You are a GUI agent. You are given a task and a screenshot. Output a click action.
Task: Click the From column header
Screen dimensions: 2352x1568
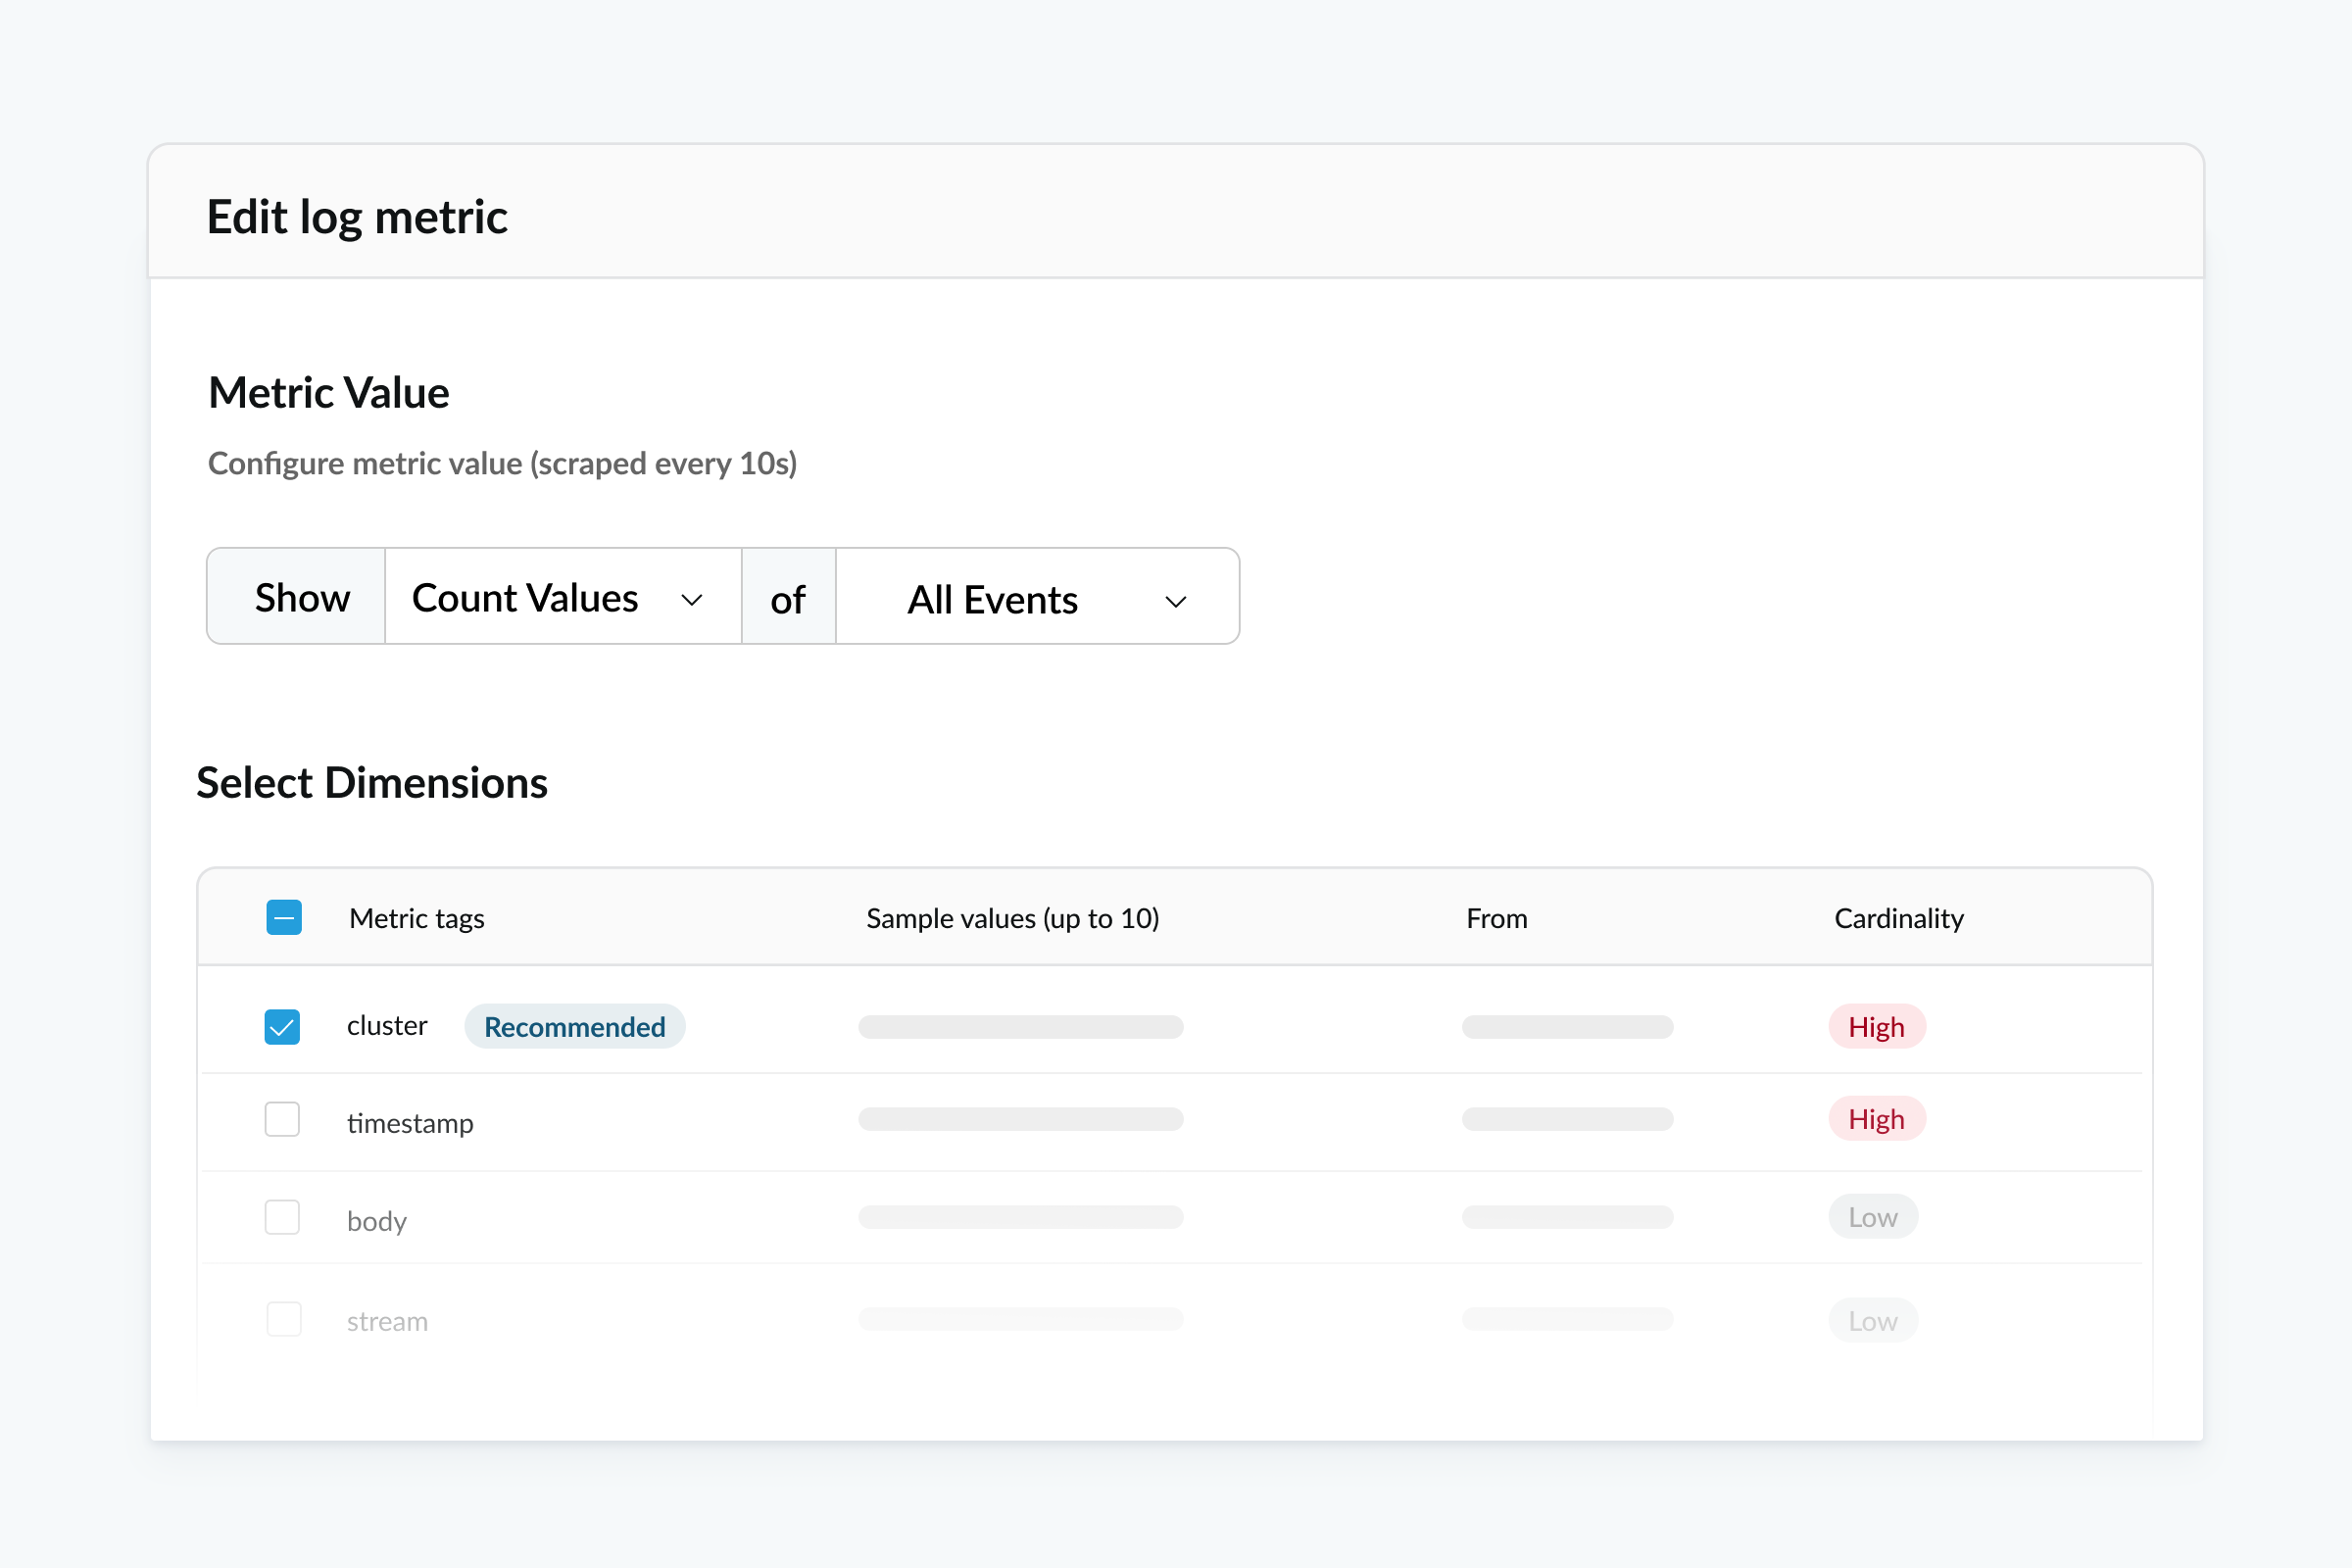point(1497,918)
